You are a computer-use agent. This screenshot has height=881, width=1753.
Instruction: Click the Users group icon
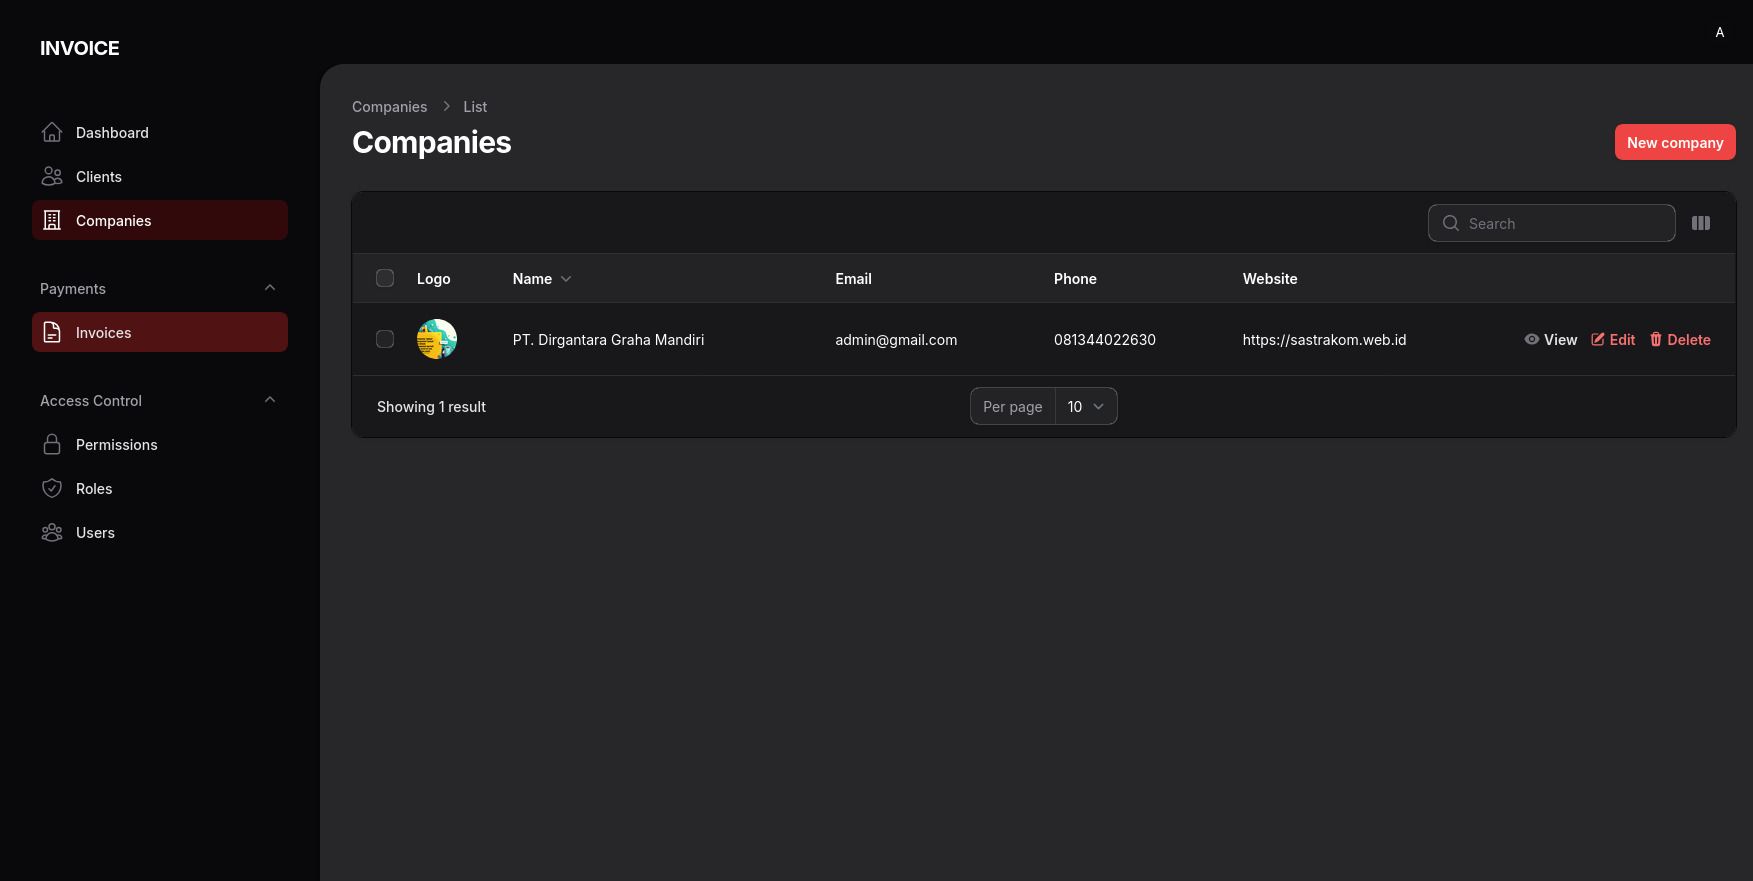pos(52,533)
